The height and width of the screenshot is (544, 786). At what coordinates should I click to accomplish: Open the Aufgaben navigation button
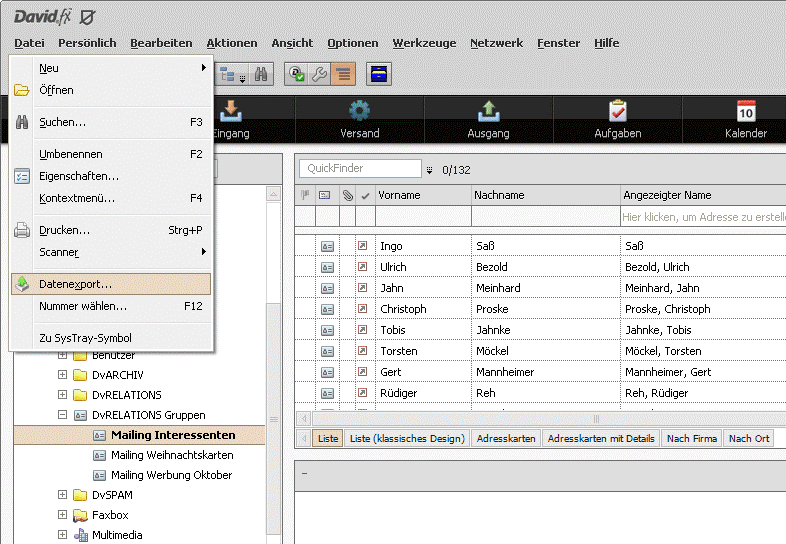[618, 119]
